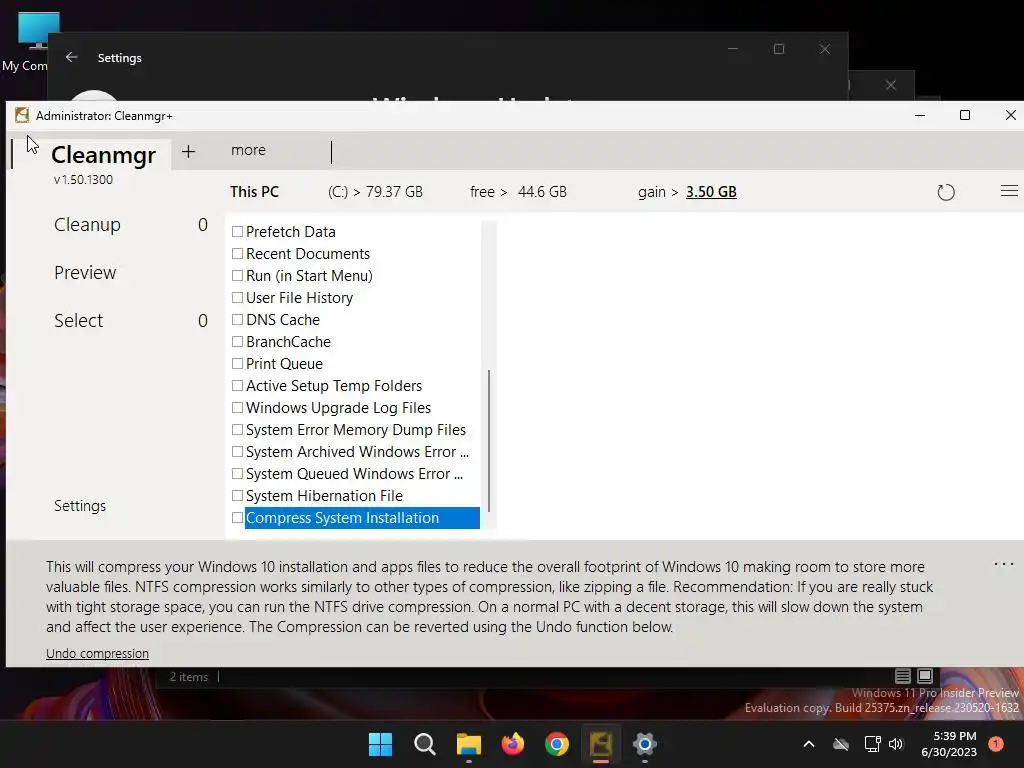Click the 2 items status text
This screenshot has height=768, width=1024.
pyautogui.click(x=189, y=677)
